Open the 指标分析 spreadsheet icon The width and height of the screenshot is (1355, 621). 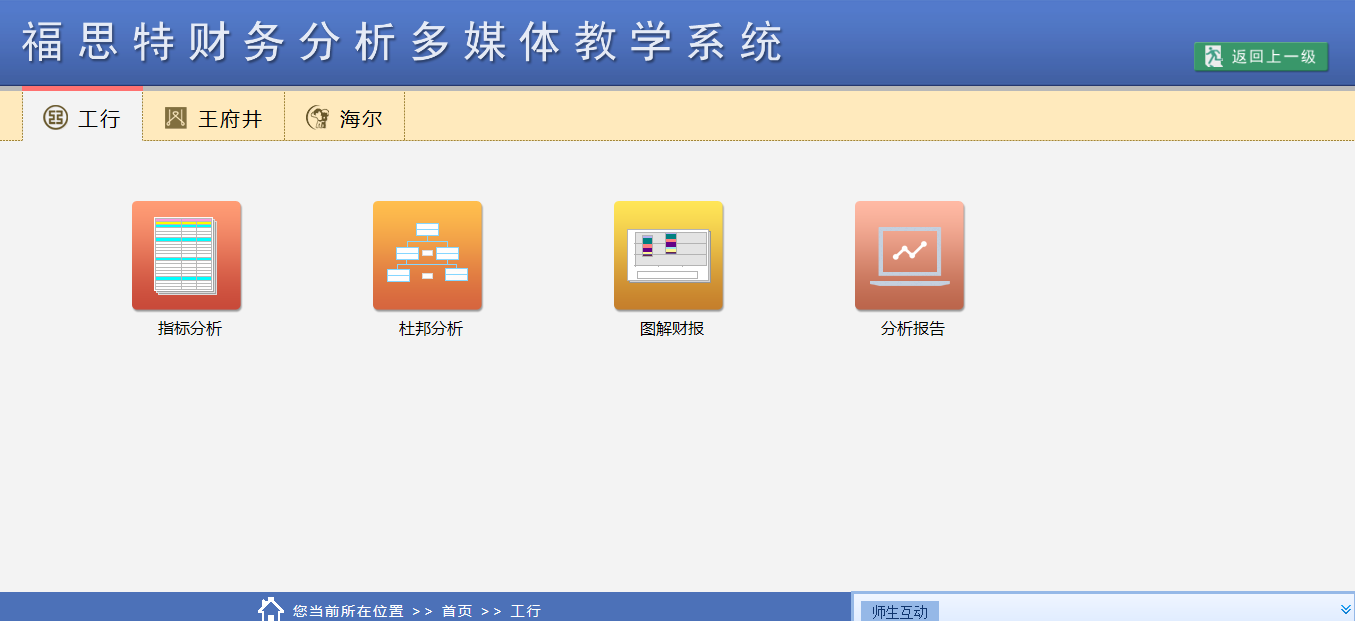pos(186,255)
